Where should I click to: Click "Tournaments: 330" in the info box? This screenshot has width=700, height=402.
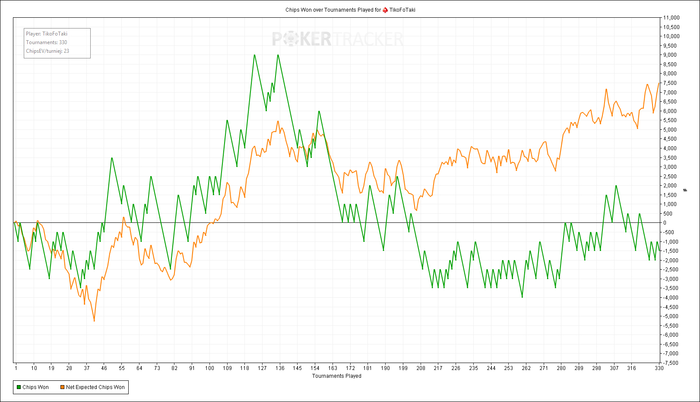[x=46, y=42]
